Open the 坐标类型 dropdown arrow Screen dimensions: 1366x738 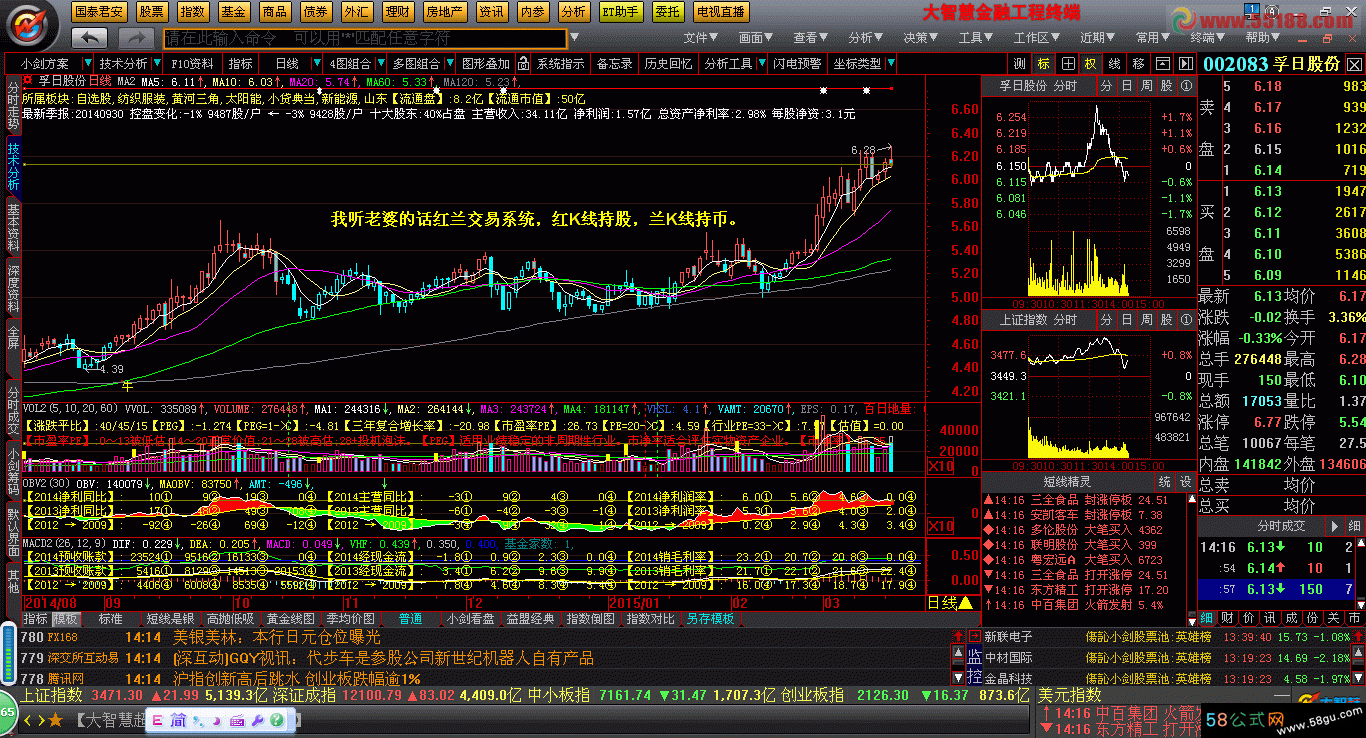tap(890, 64)
